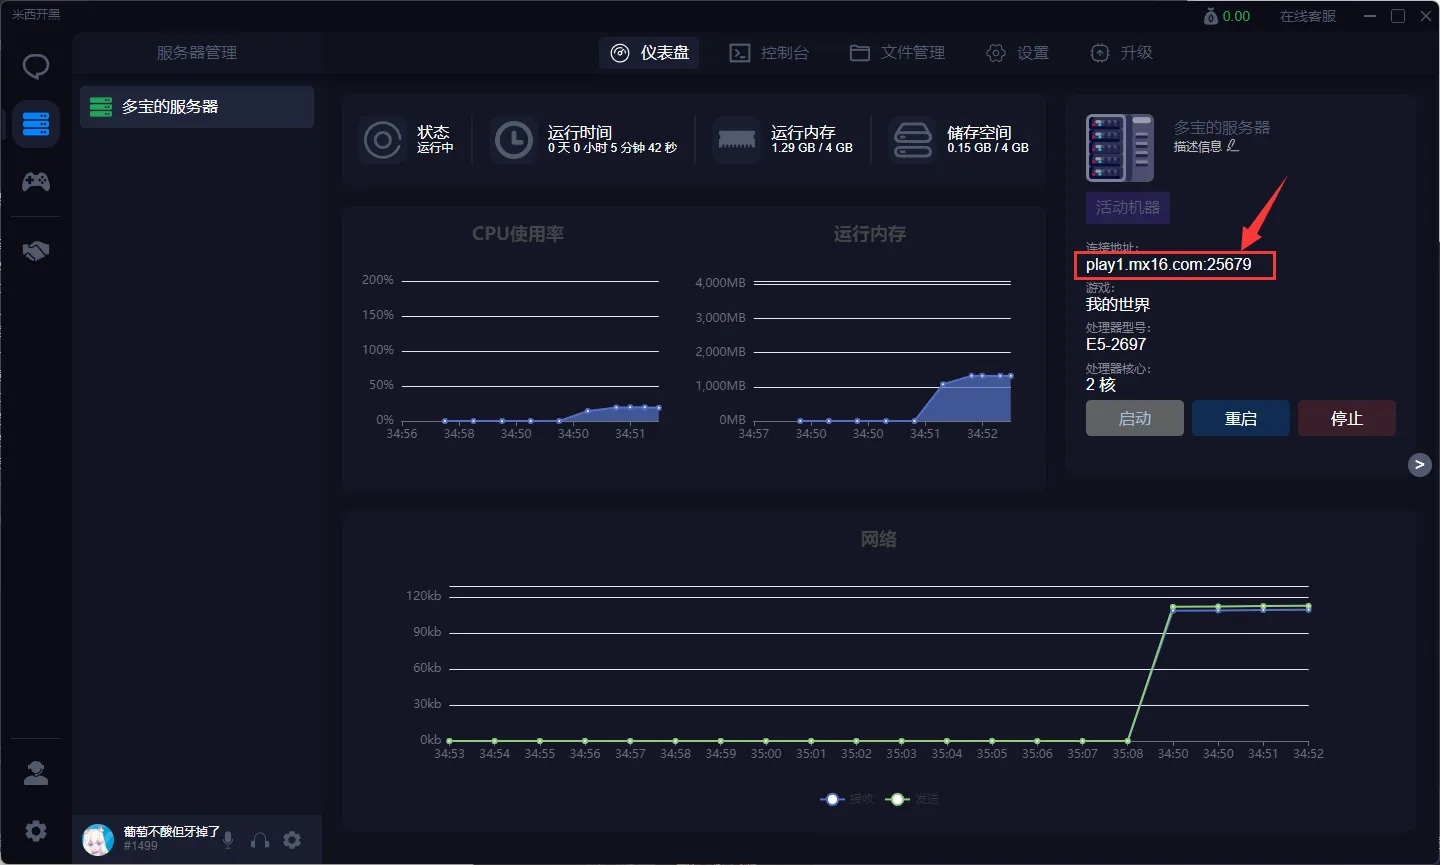Click the 2 核 processor cores value
The image size is (1440, 865).
(1101, 384)
